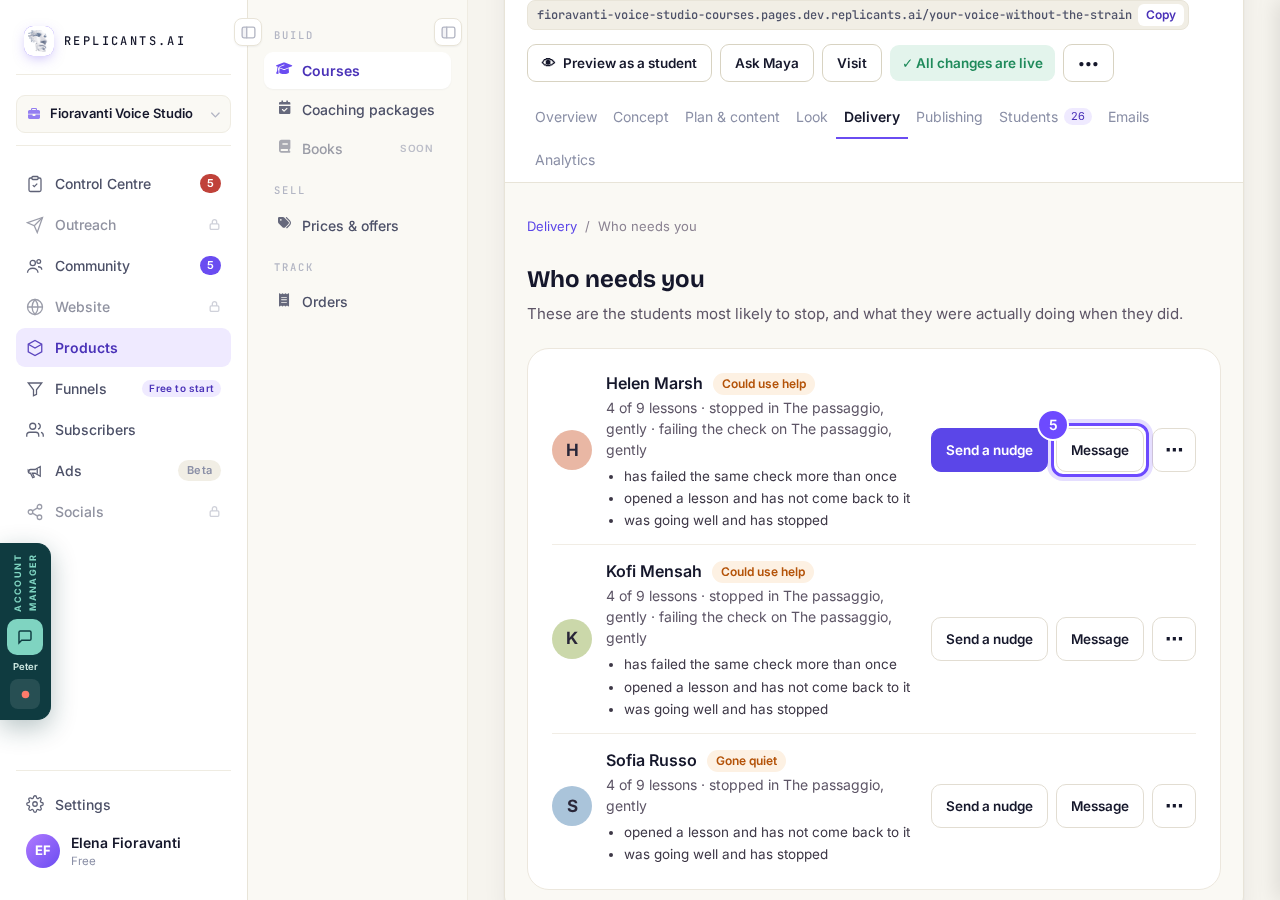Click the Visit button
The height and width of the screenshot is (900, 1280).
click(x=852, y=63)
